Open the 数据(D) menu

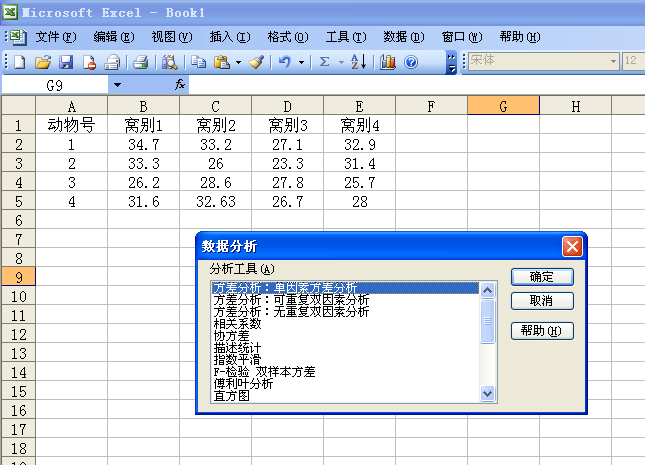[x=404, y=37]
